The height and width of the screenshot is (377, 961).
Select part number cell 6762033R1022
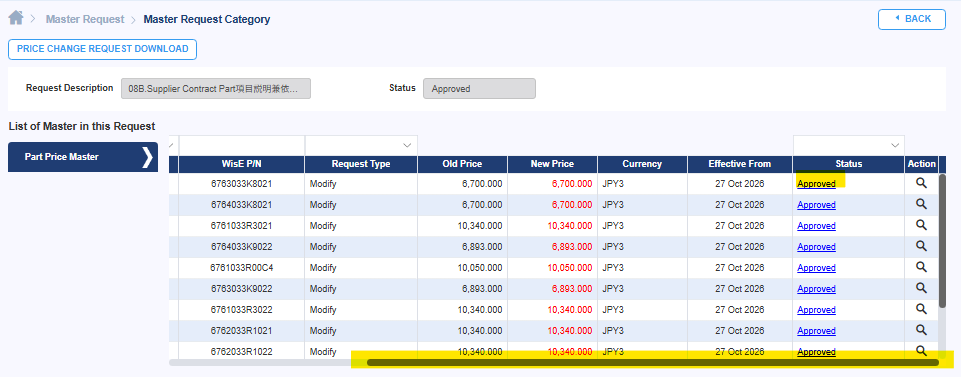pyautogui.click(x=241, y=352)
